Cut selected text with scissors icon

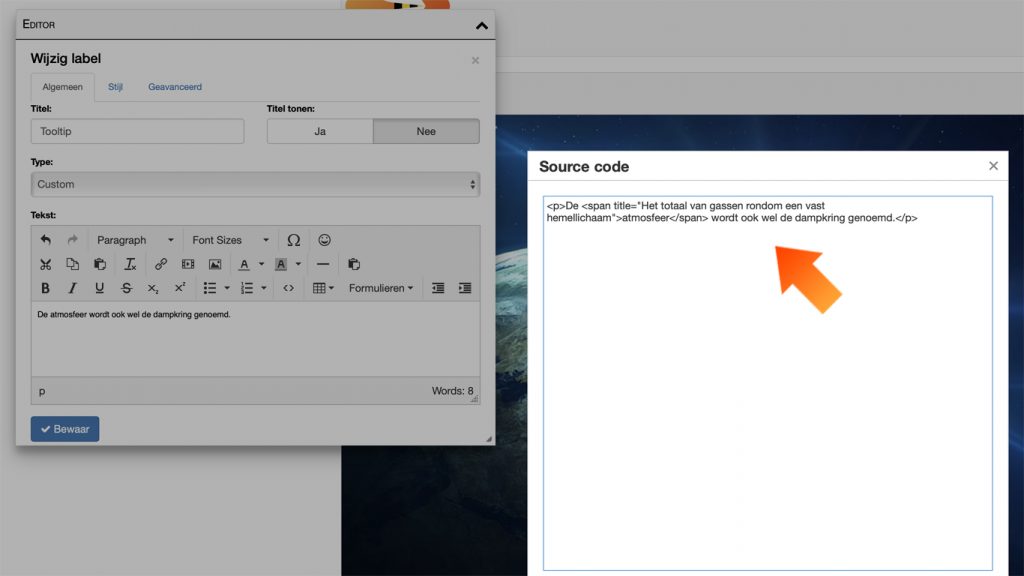46,264
